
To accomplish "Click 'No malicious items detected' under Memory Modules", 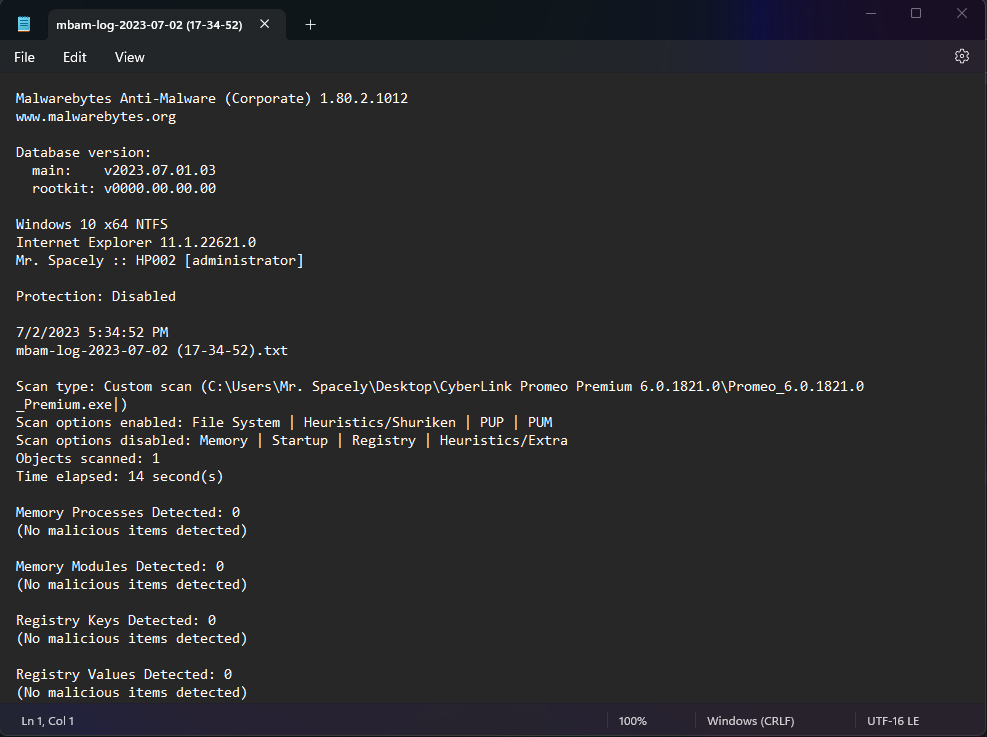I will click(132, 585).
